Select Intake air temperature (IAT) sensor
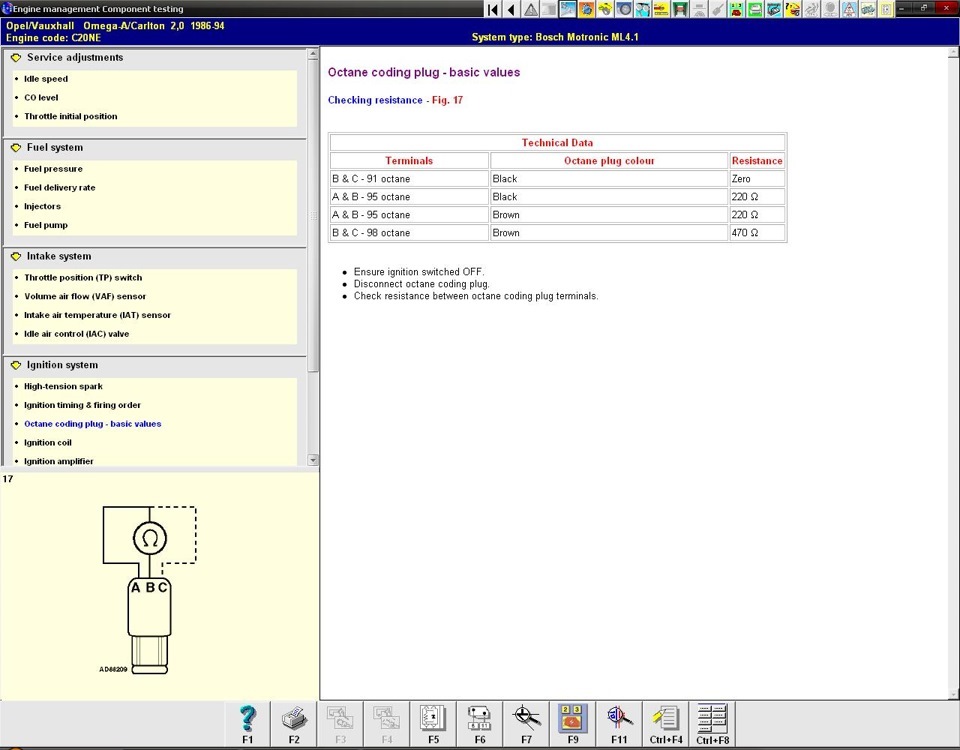 [97, 315]
